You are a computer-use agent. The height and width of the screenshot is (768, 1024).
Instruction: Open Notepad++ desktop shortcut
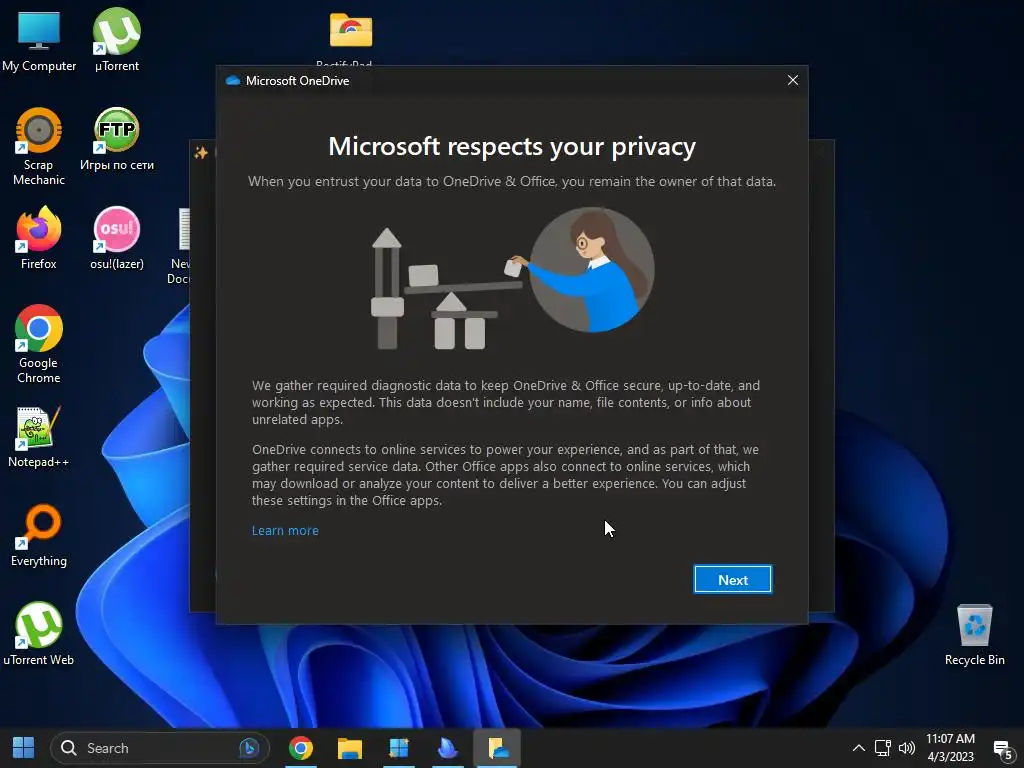click(39, 437)
